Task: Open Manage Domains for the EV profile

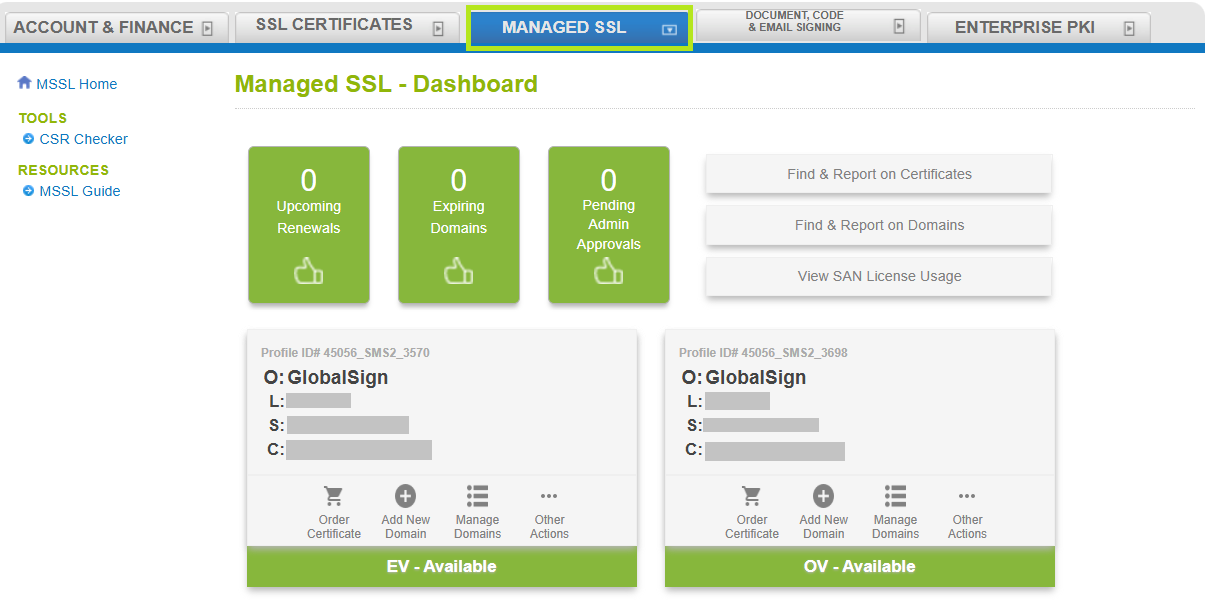Action: [477, 510]
